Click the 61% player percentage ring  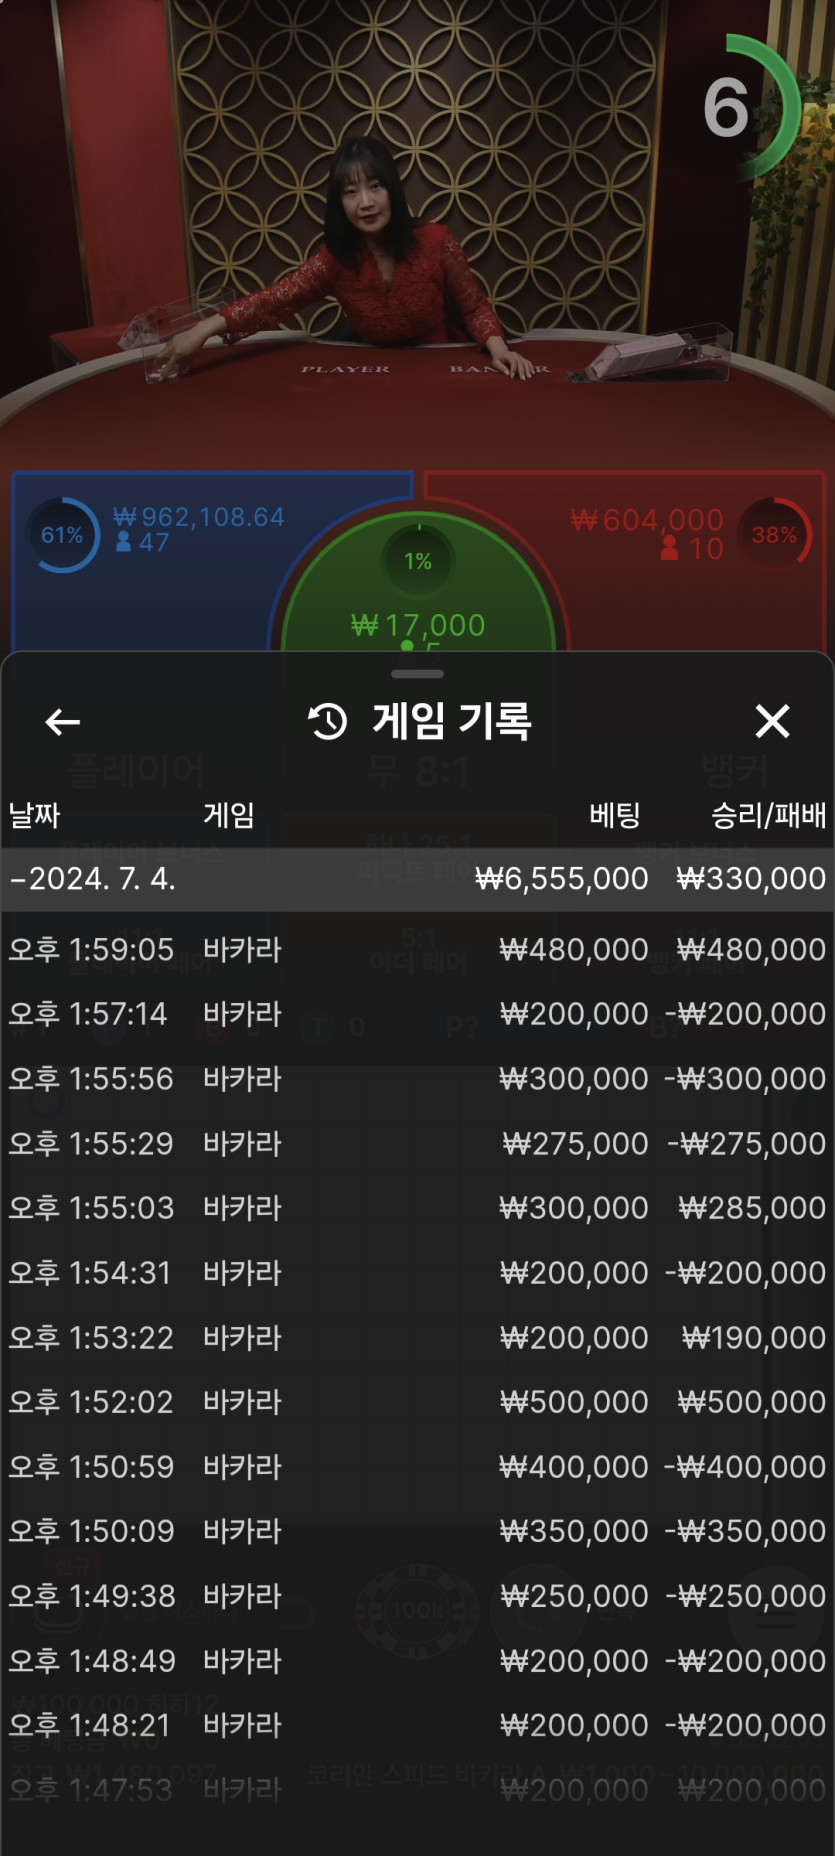click(x=62, y=535)
